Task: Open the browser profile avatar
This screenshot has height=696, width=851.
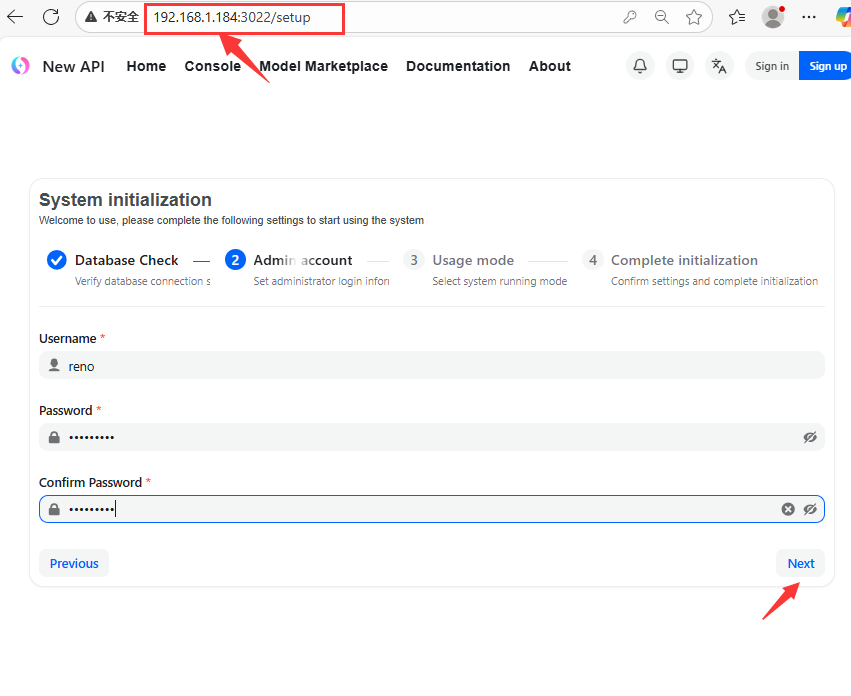Action: pos(773,17)
